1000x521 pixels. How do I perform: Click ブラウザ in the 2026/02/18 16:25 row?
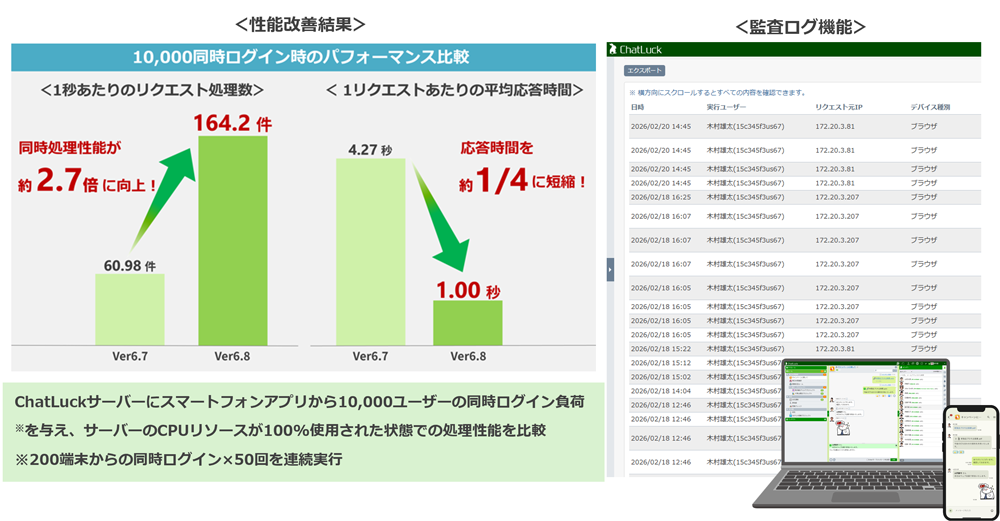[923, 197]
